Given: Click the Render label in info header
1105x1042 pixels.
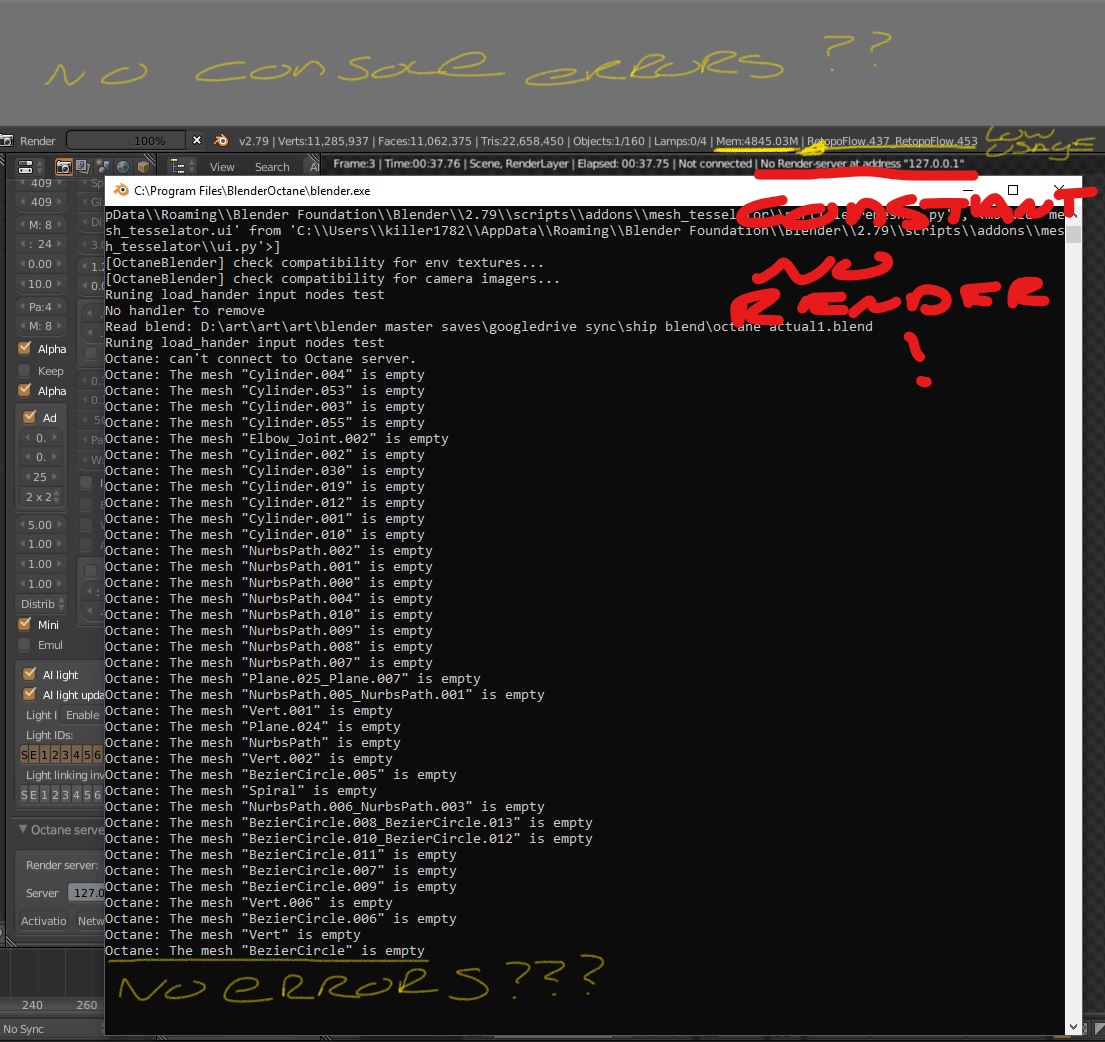Looking at the screenshot, I should tap(37, 141).
